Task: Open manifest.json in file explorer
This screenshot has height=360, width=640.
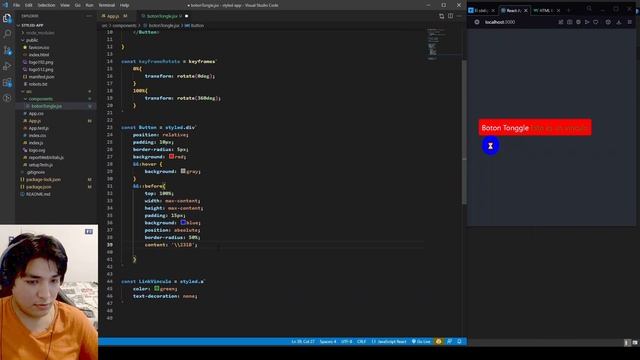Action: 41,77
